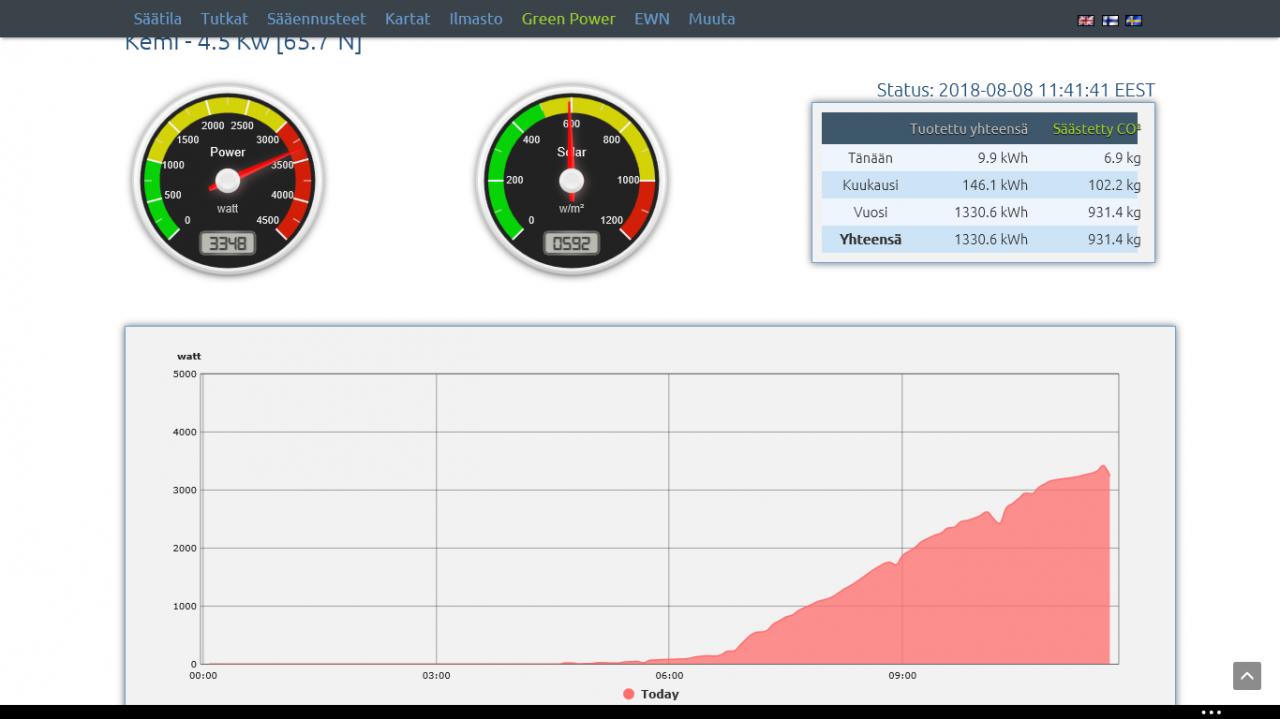Click the Tuotettu yhteensä column header
Screen dimensions: 1280x719
click(968, 129)
